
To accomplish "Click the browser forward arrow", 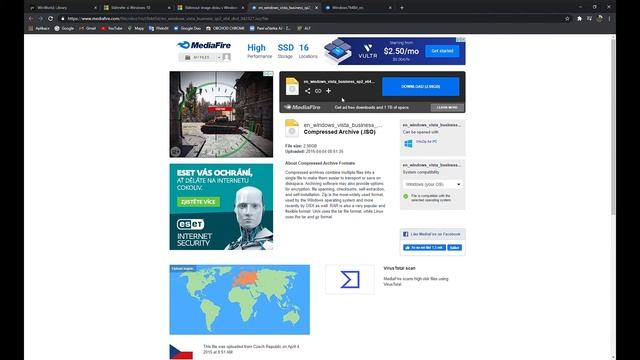I will pos(41,18).
